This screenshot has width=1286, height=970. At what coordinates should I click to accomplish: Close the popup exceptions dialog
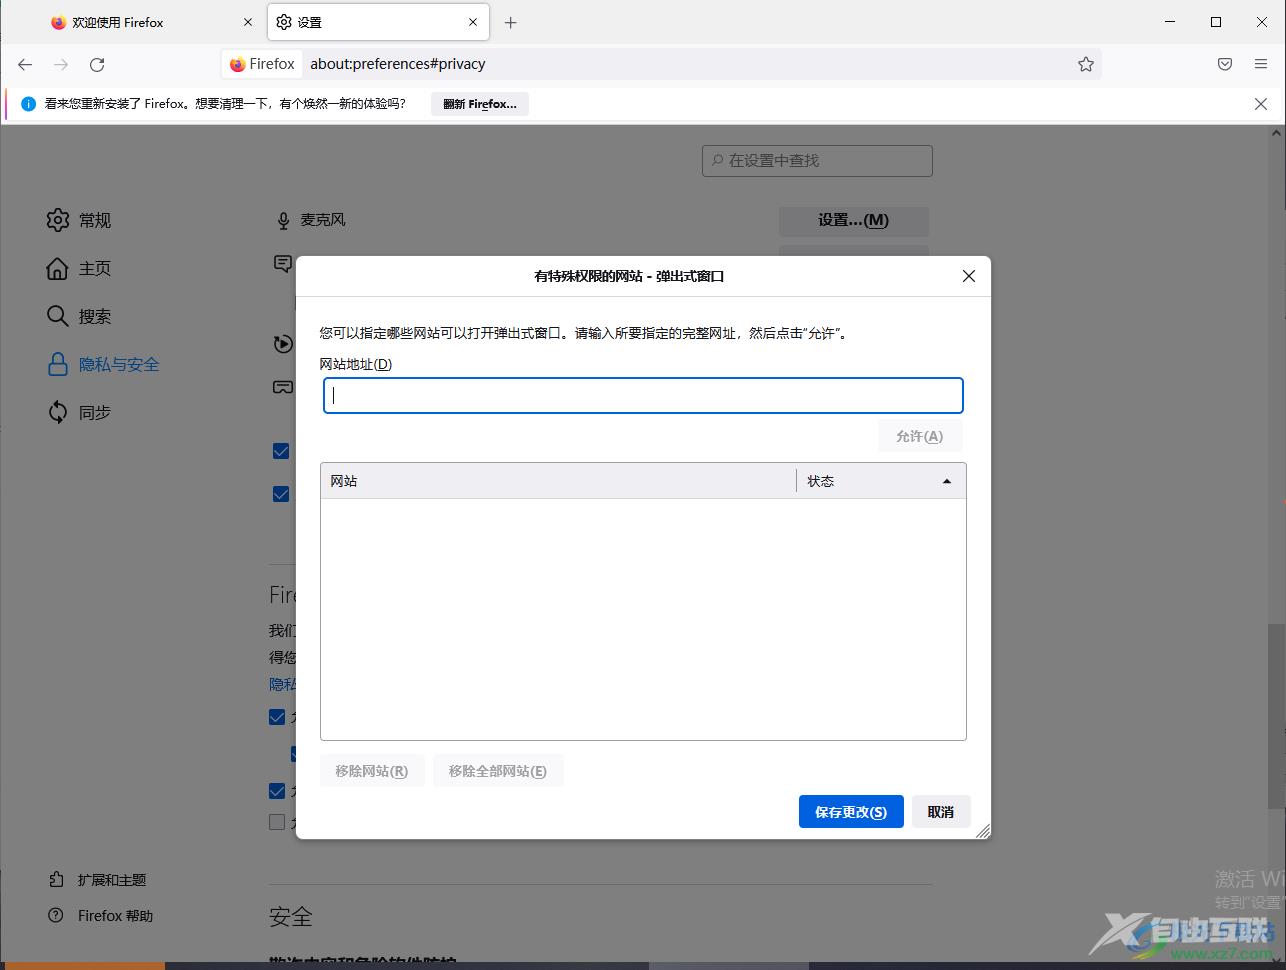click(x=968, y=276)
